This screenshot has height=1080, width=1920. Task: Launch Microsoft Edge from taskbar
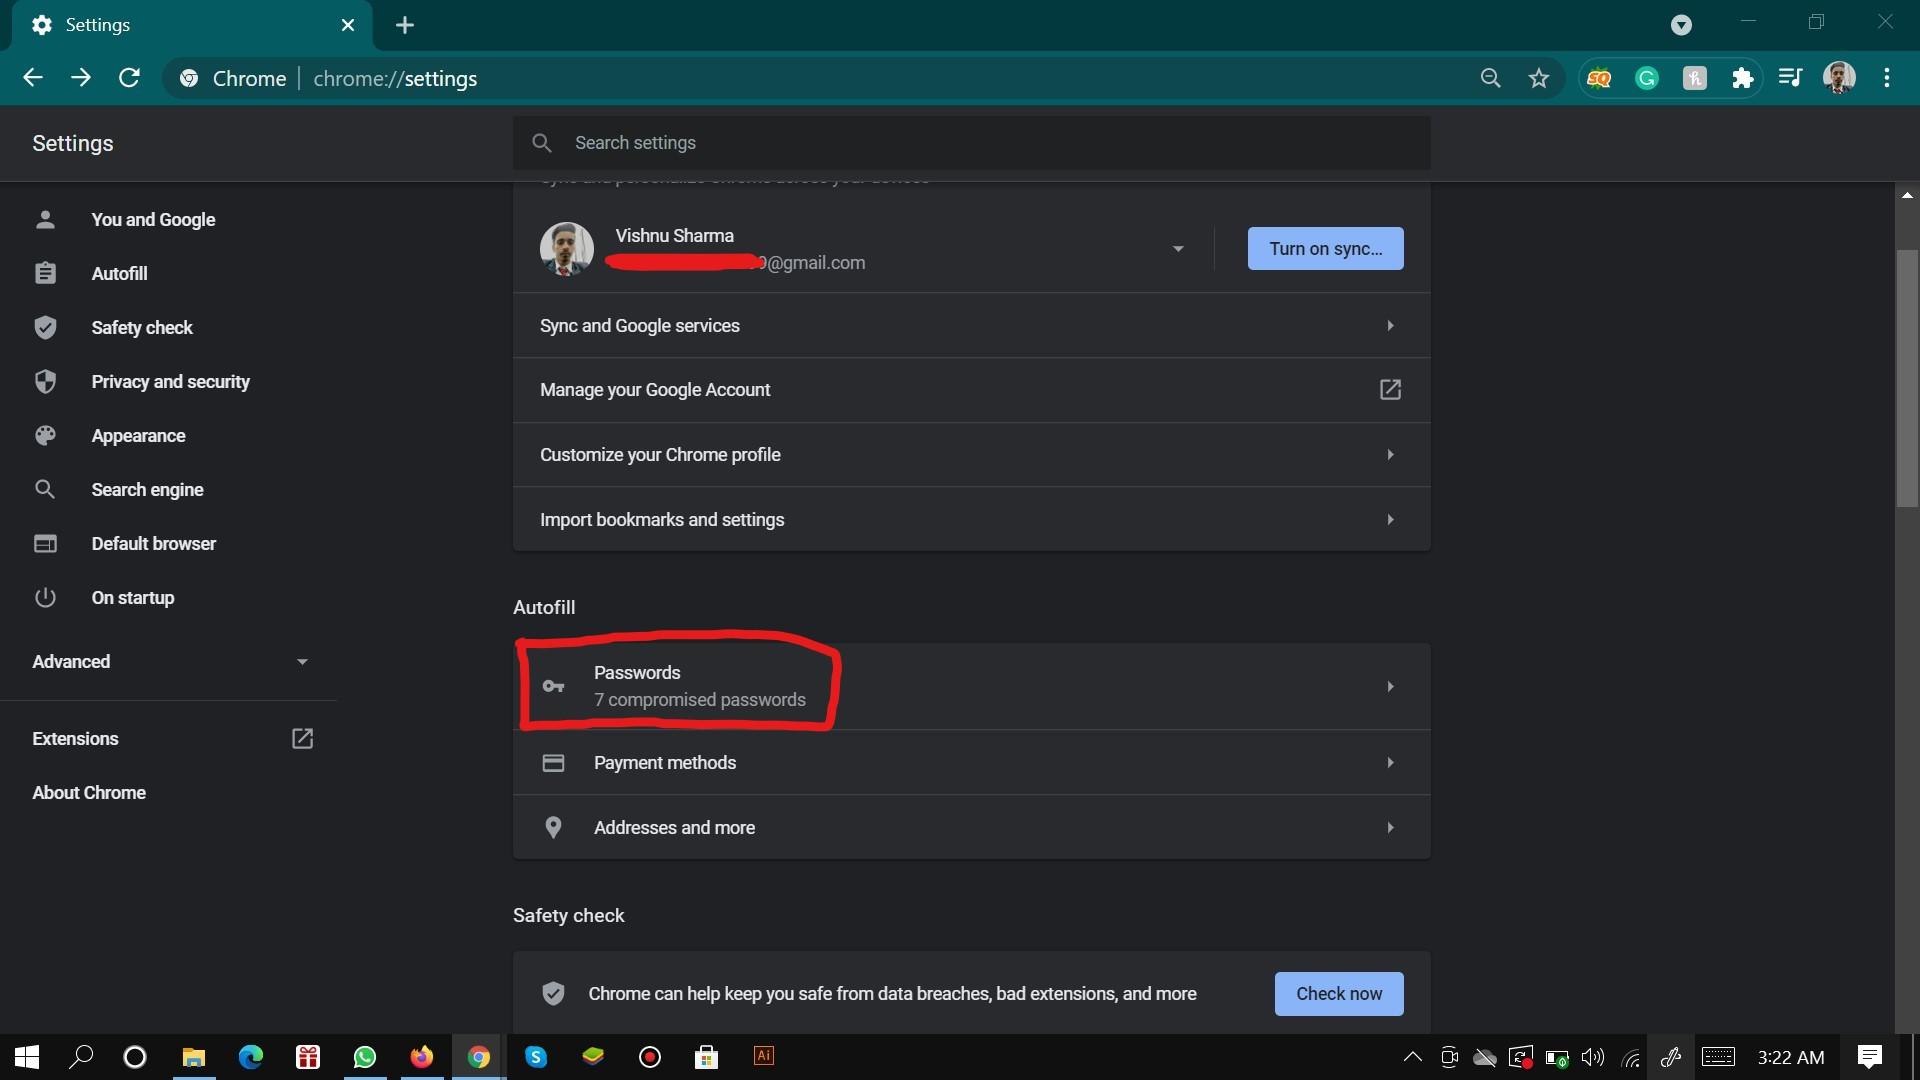250,1057
